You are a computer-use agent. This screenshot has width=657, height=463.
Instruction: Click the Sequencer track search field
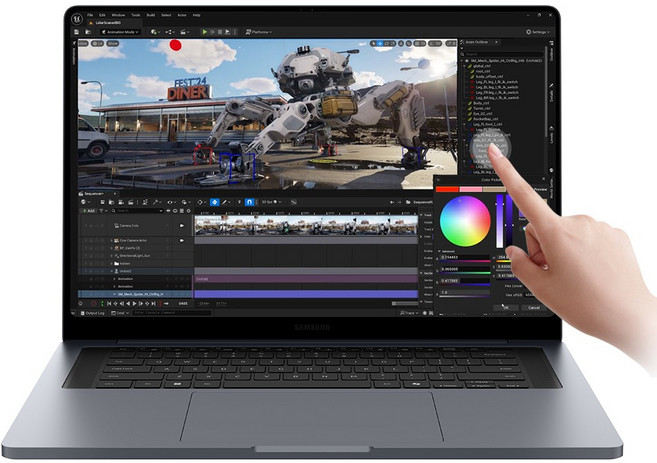pyautogui.click(x=137, y=211)
